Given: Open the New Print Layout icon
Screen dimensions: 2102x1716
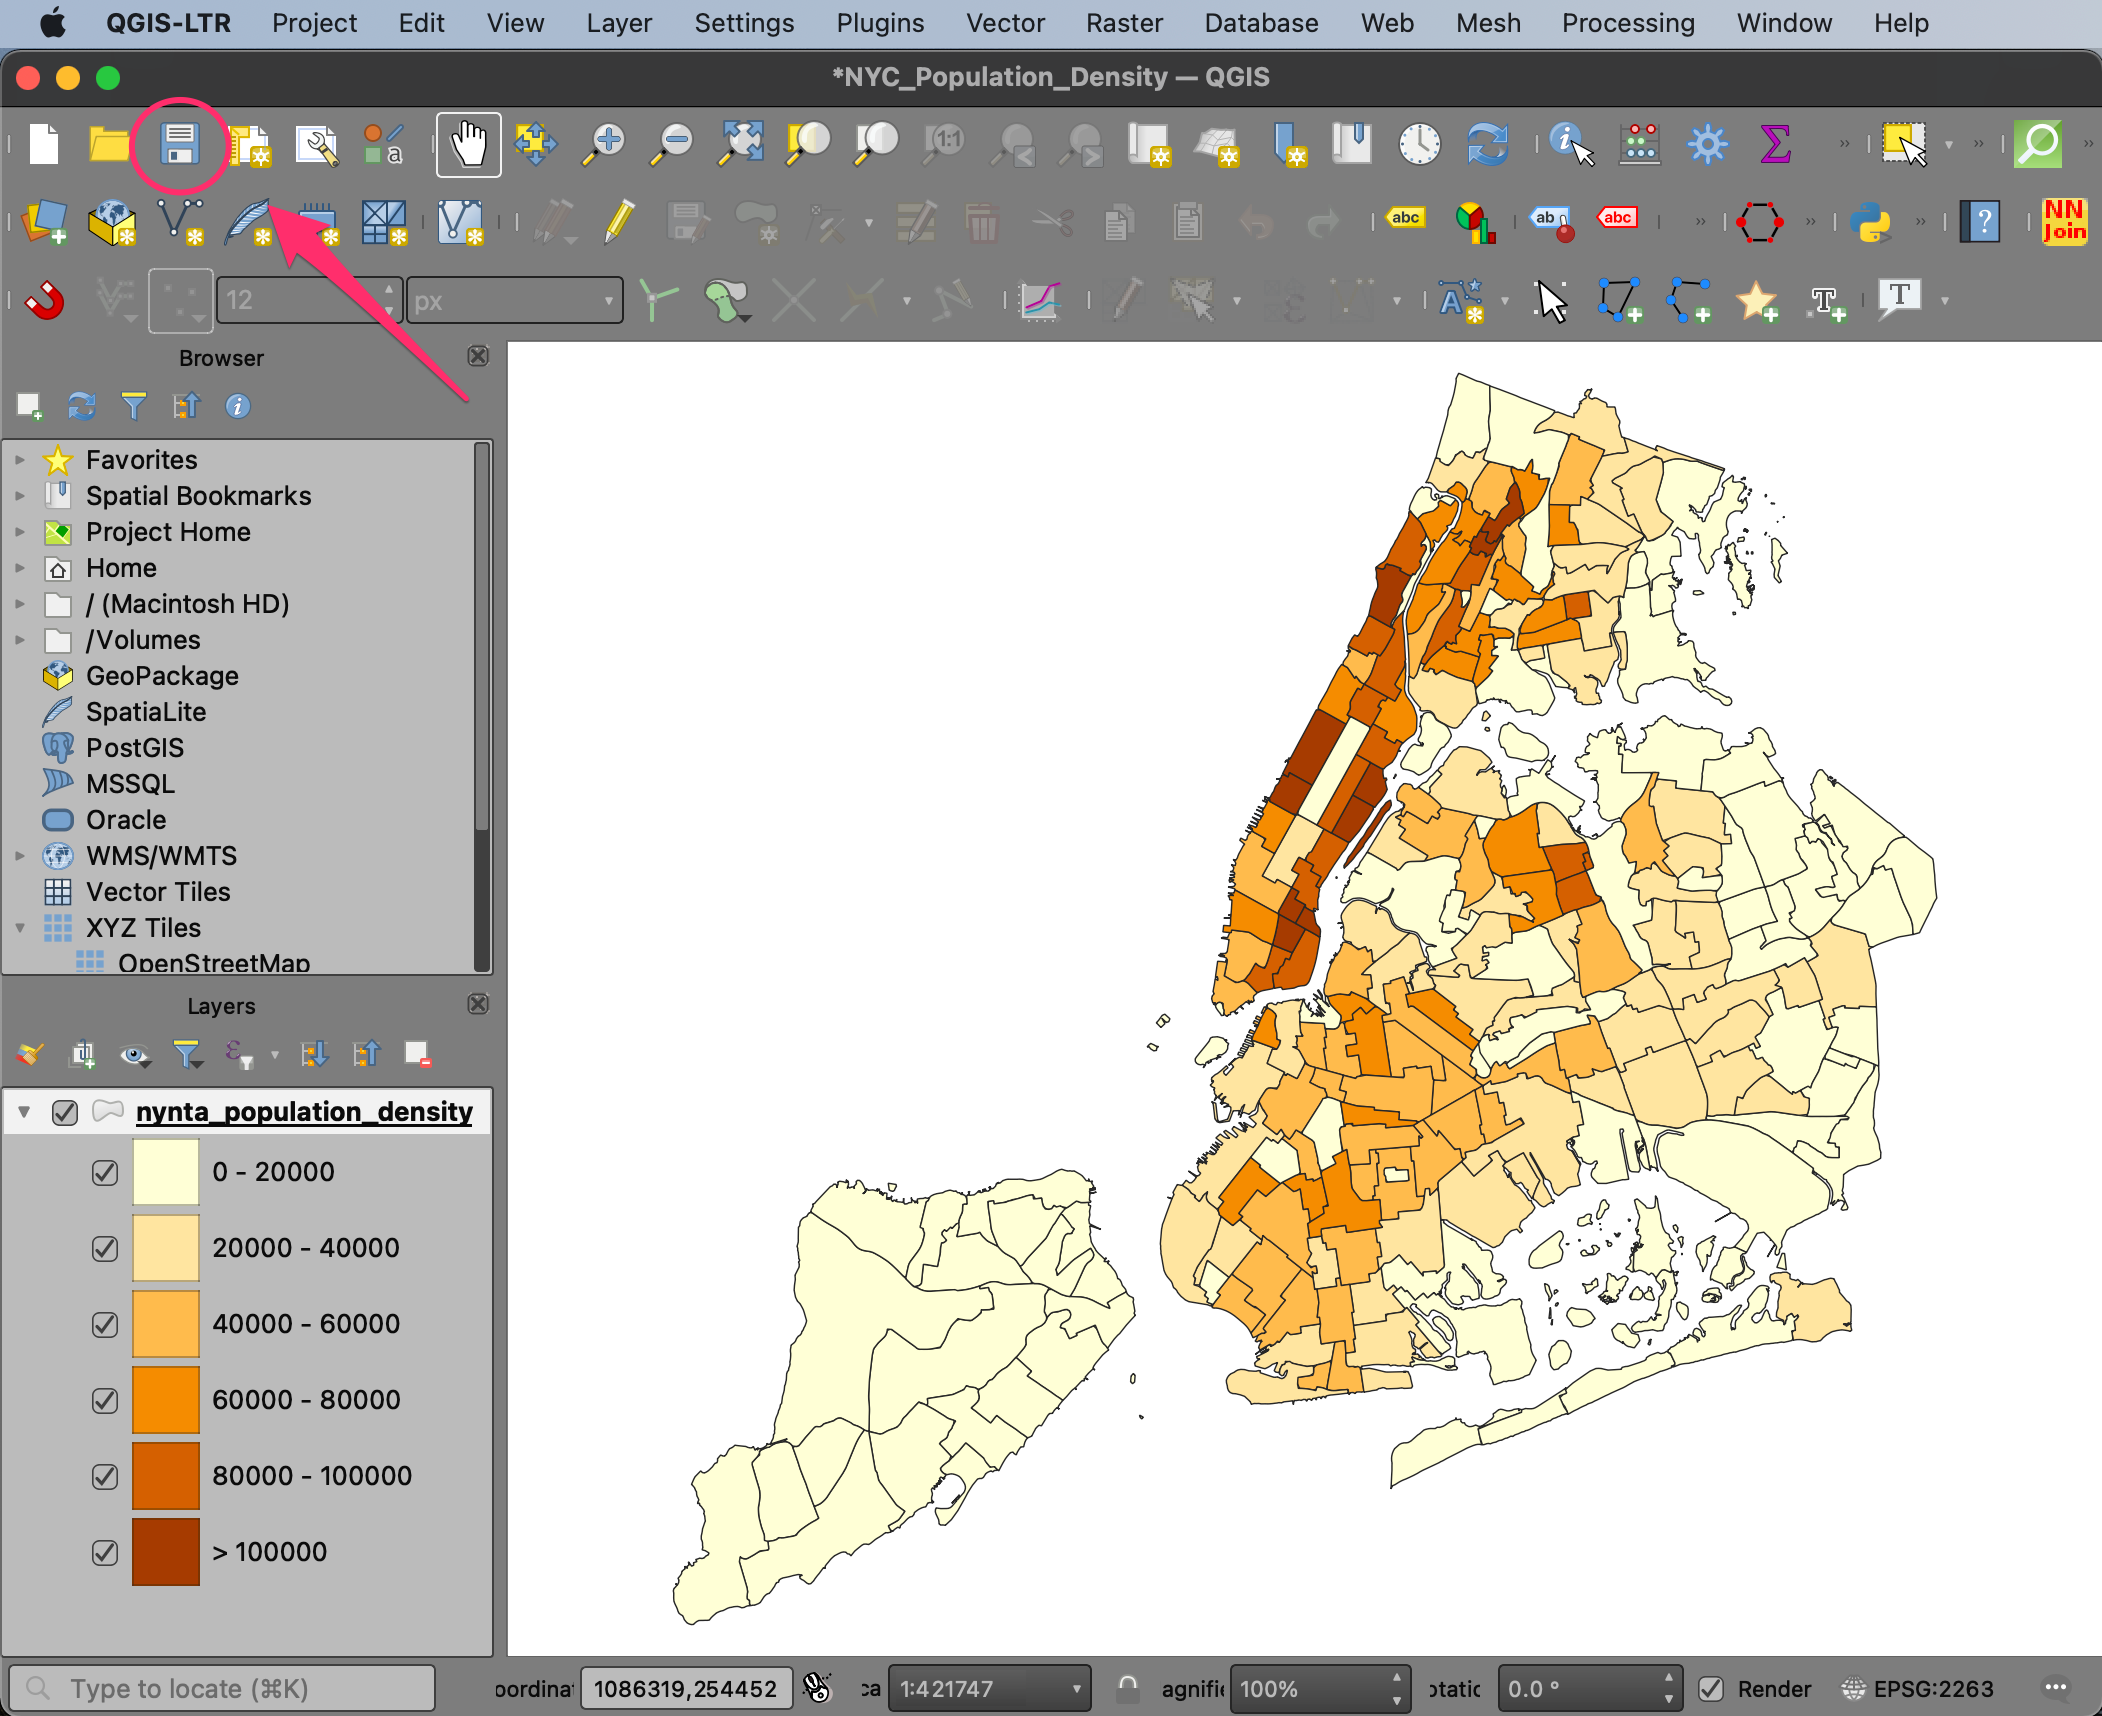Looking at the screenshot, I should (250, 144).
